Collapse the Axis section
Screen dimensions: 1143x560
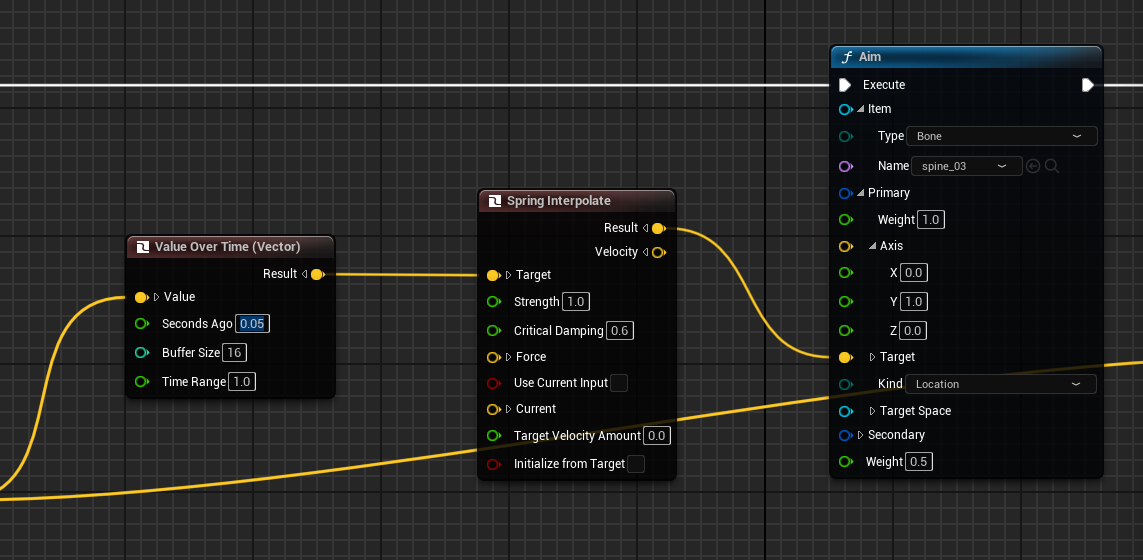click(x=873, y=246)
